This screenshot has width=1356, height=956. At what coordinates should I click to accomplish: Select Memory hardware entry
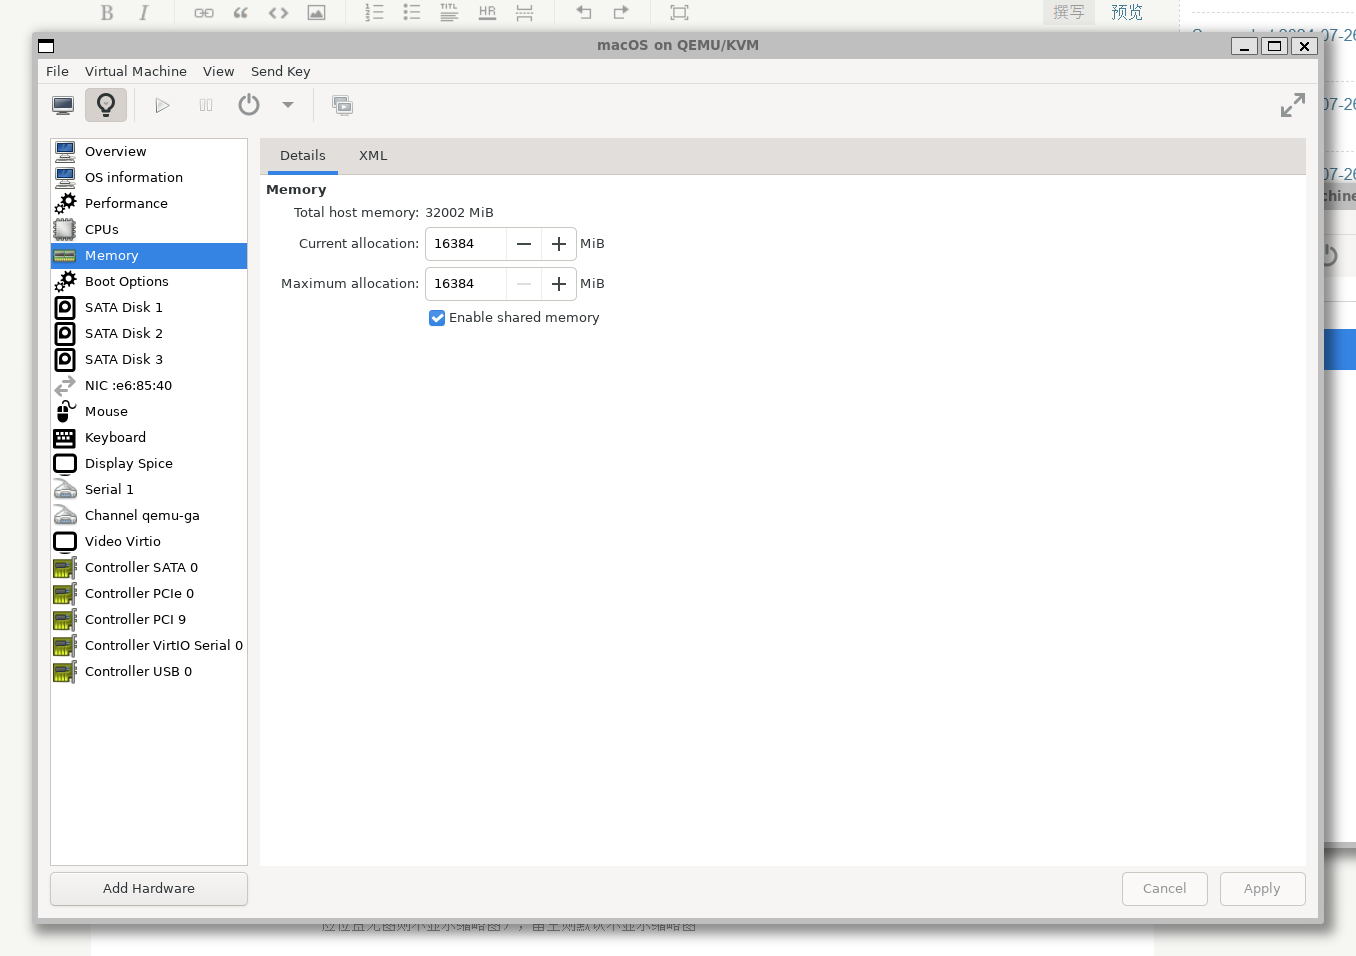[x=149, y=256]
